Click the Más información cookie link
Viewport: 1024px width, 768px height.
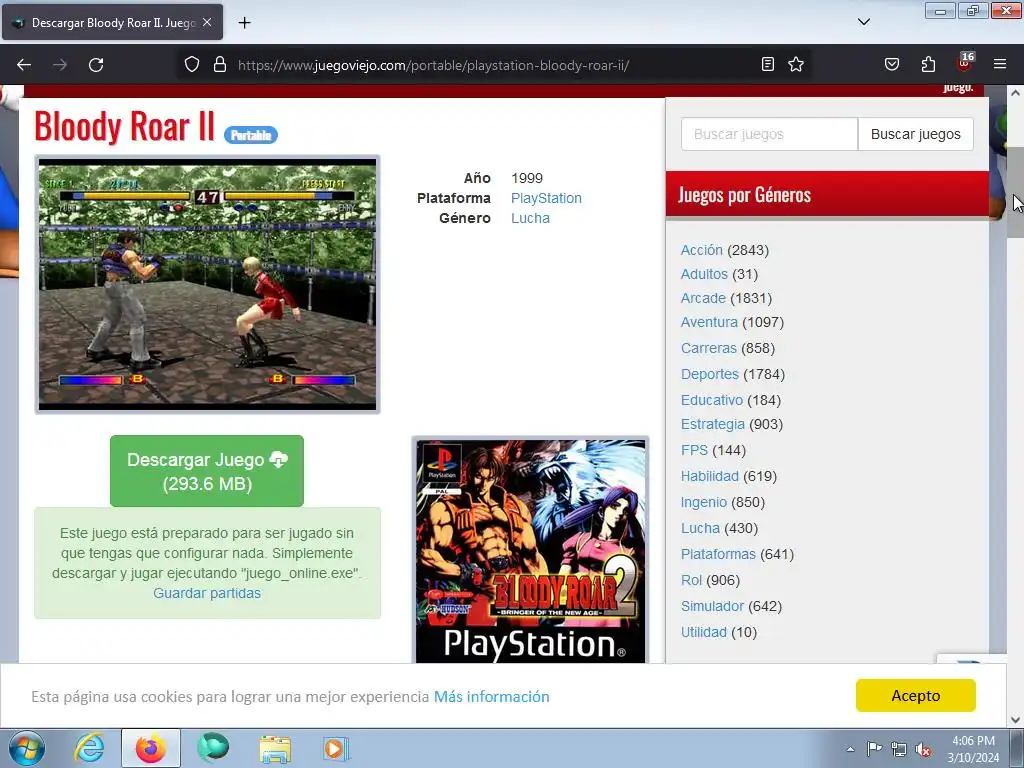click(x=492, y=697)
